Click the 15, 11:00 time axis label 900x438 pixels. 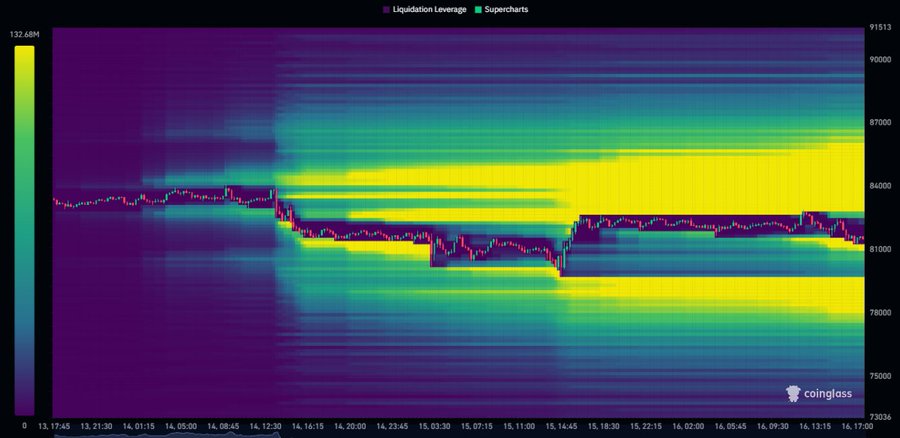tap(519, 427)
